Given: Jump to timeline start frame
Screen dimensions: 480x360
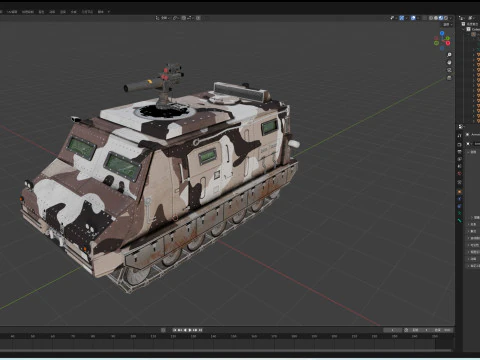Looking at the screenshot, I should coord(175,330).
